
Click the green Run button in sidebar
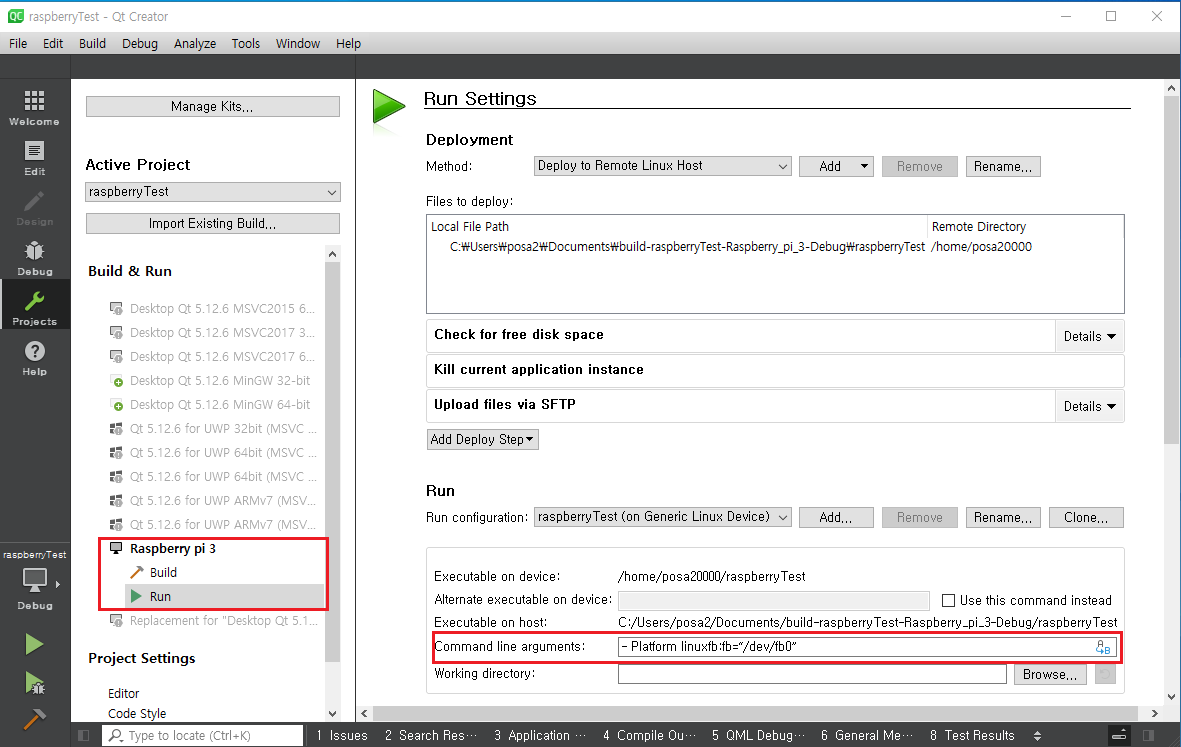tap(34, 645)
